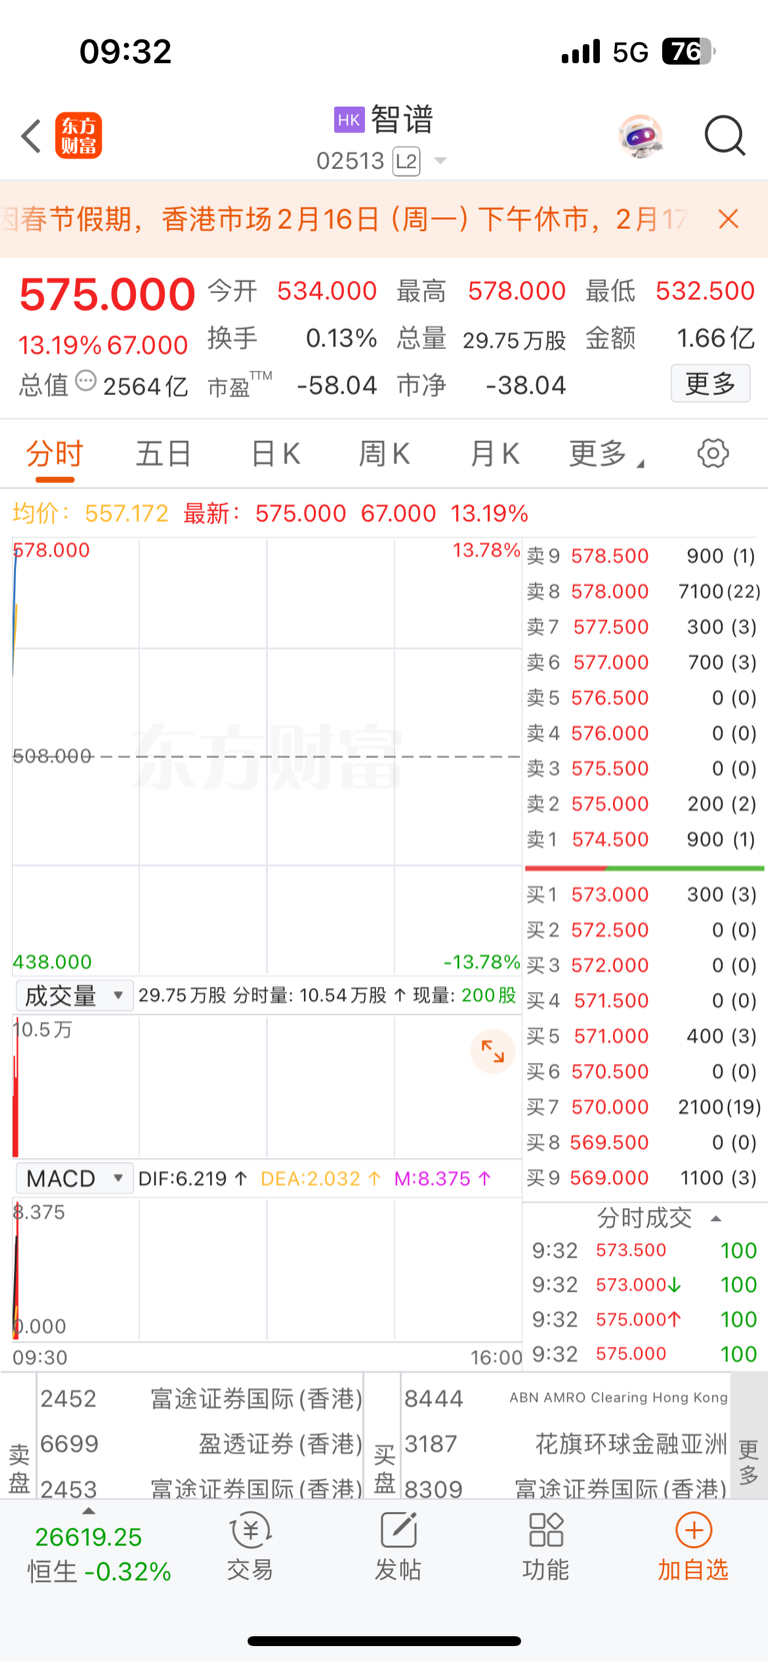768x1663 pixels.
Task: Expand chart to fullscreen
Action: [x=493, y=1051]
